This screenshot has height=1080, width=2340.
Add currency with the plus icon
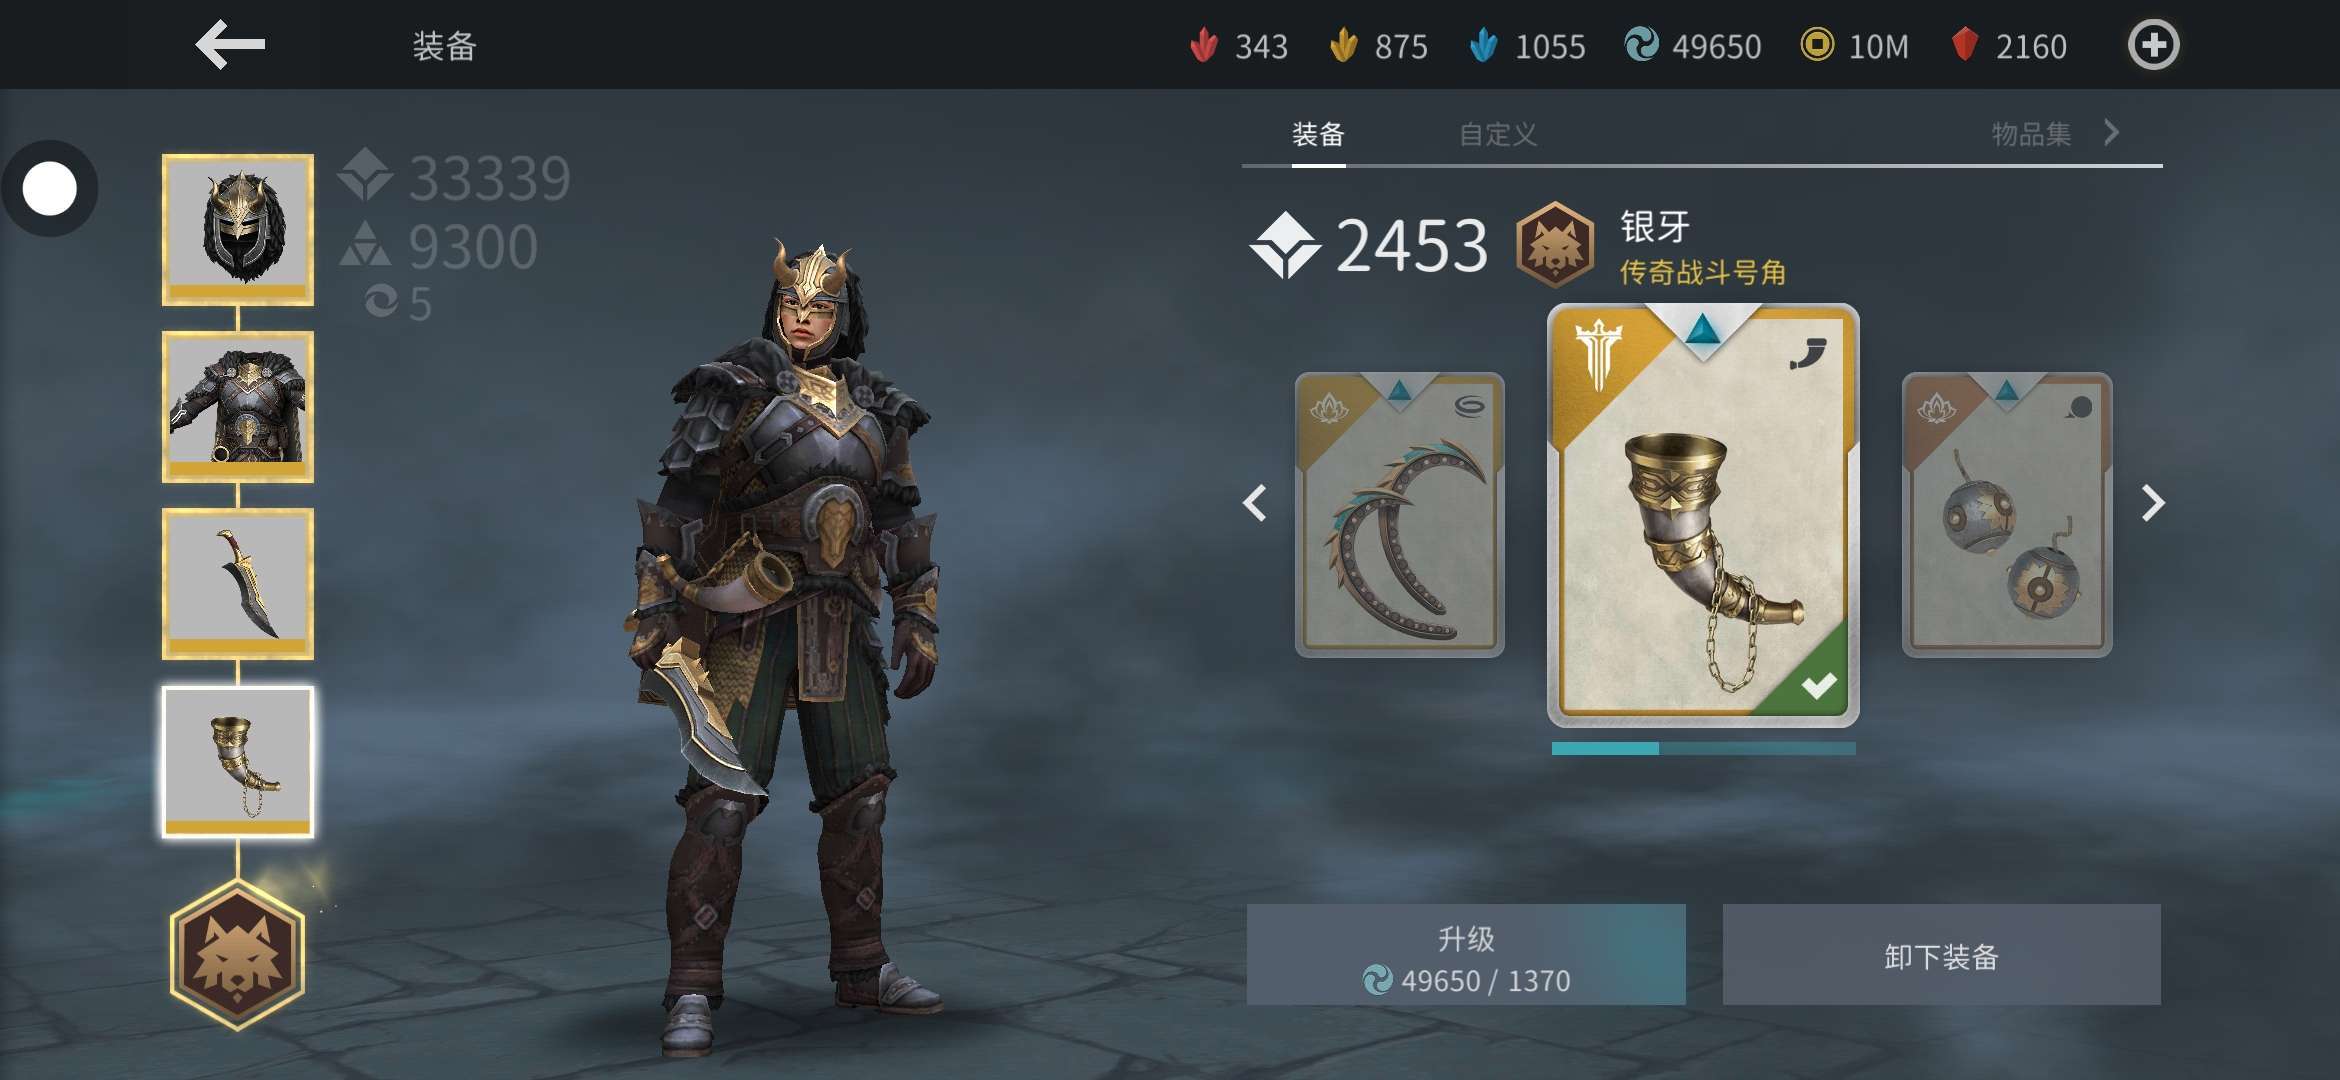(x=2153, y=45)
